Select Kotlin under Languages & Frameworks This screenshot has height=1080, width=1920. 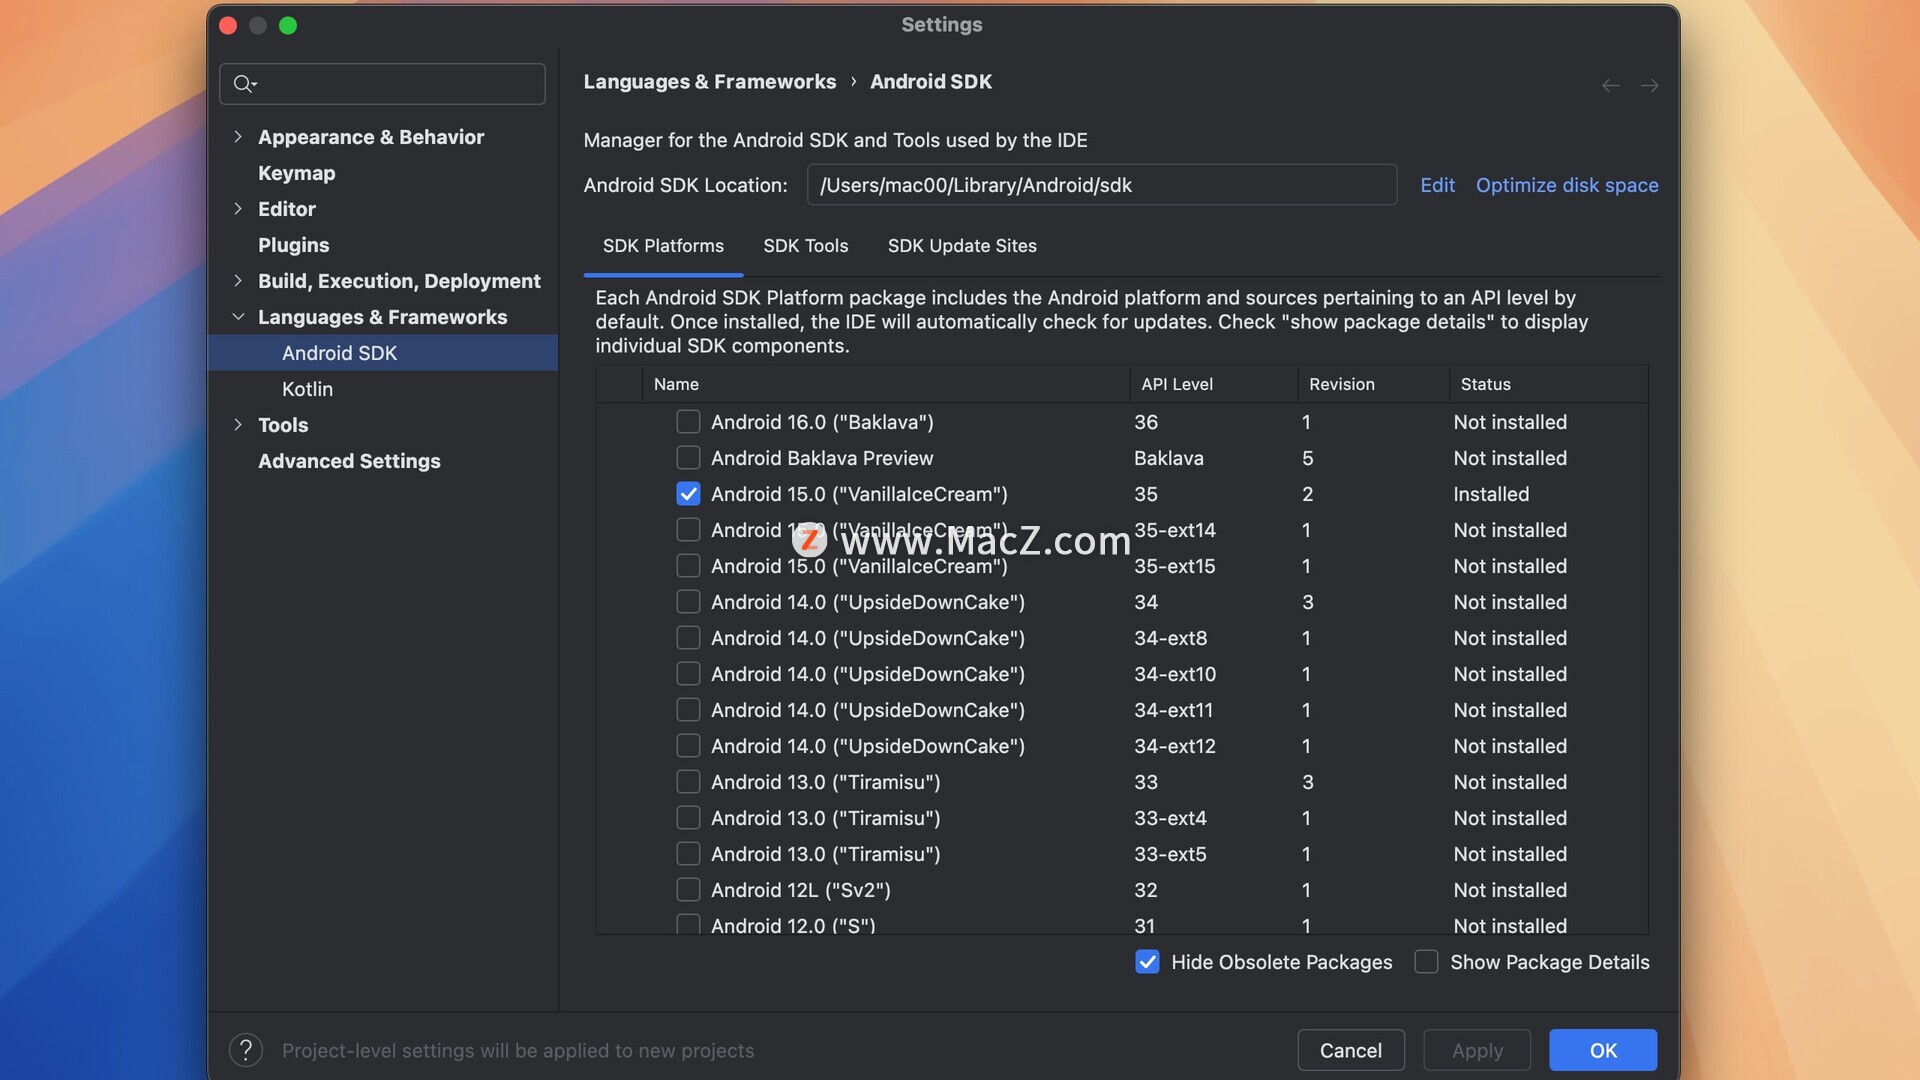point(307,389)
